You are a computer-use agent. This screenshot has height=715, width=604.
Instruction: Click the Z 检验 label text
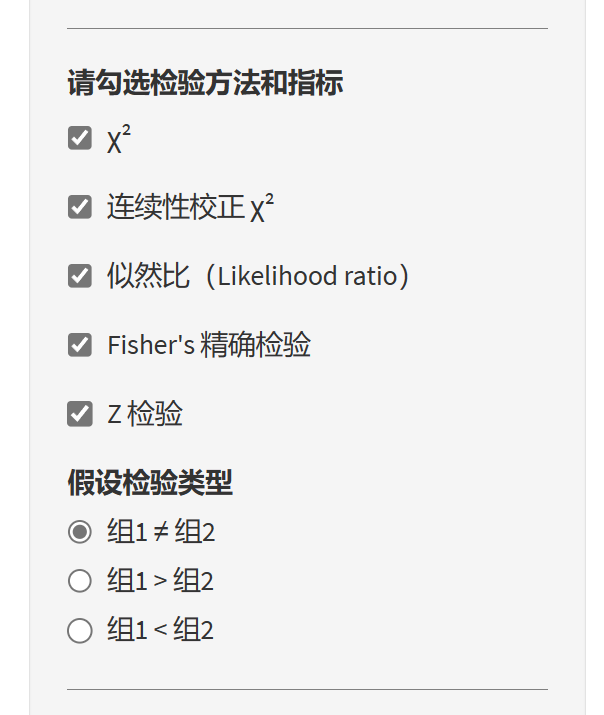(x=145, y=414)
